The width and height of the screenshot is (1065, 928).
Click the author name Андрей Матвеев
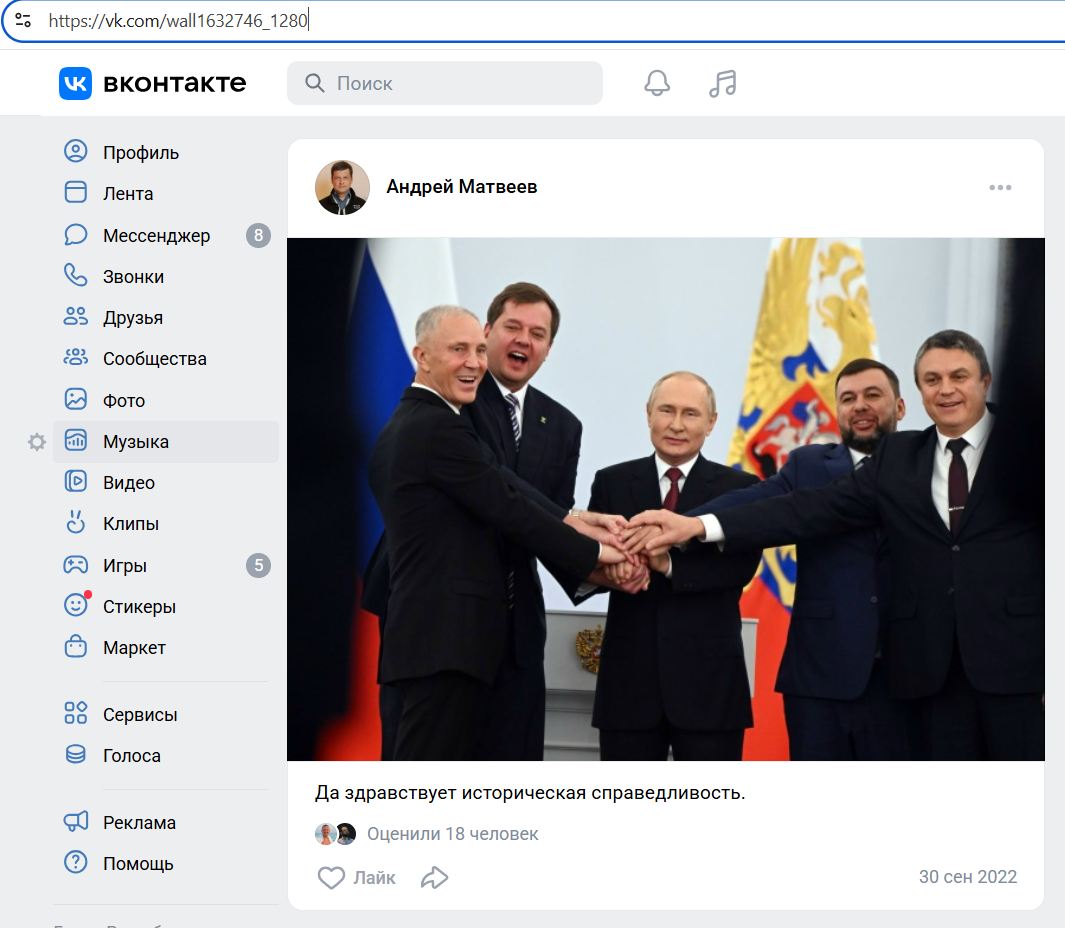[x=462, y=187]
